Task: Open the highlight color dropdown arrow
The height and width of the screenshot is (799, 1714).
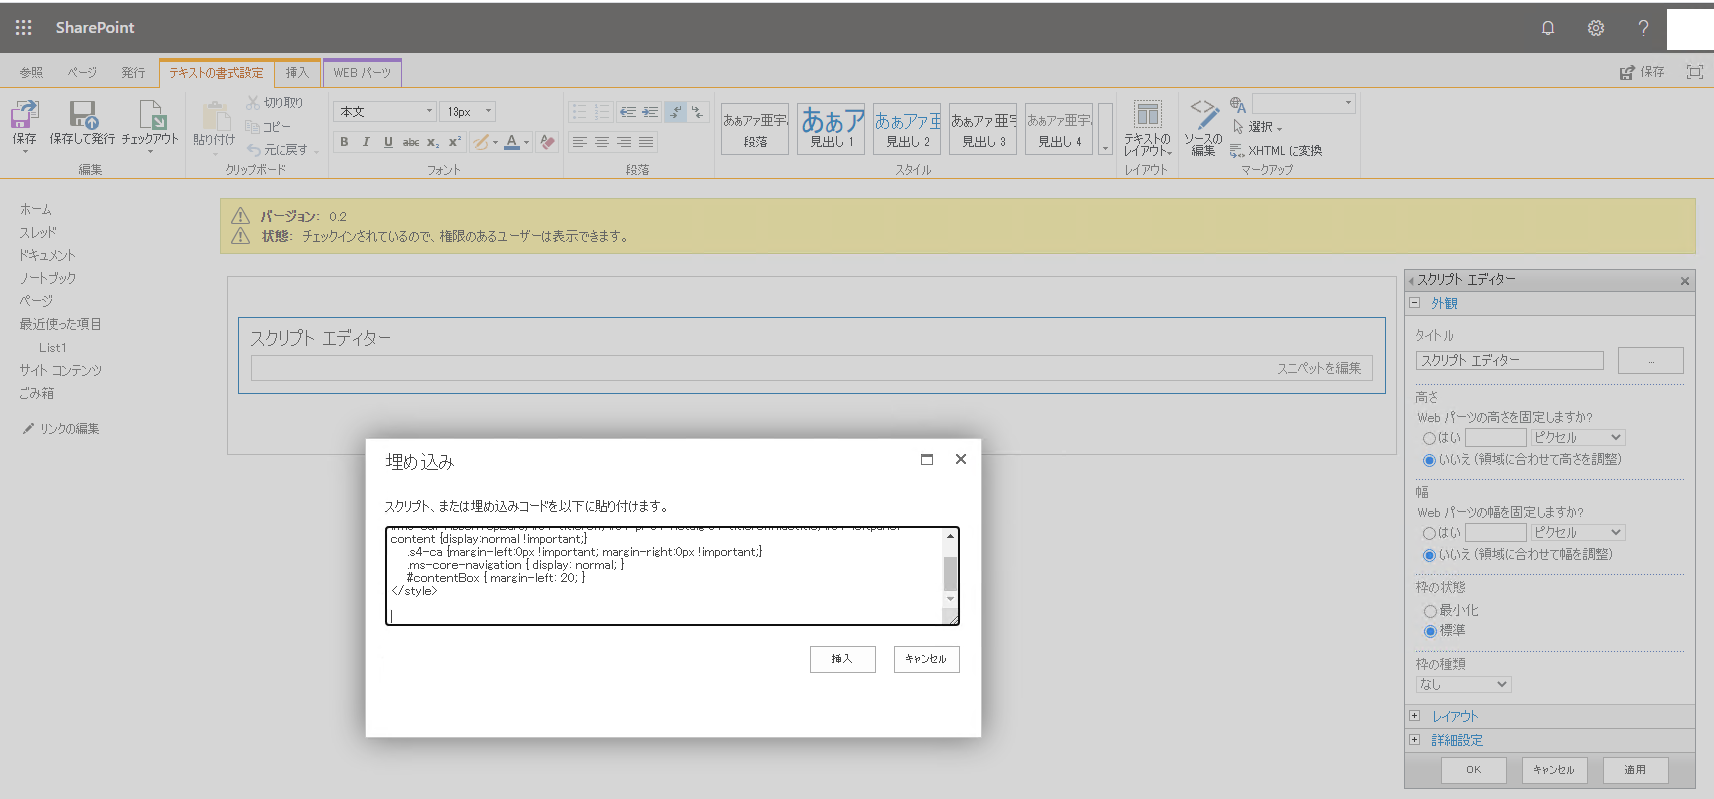Action: pyautogui.click(x=496, y=142)
